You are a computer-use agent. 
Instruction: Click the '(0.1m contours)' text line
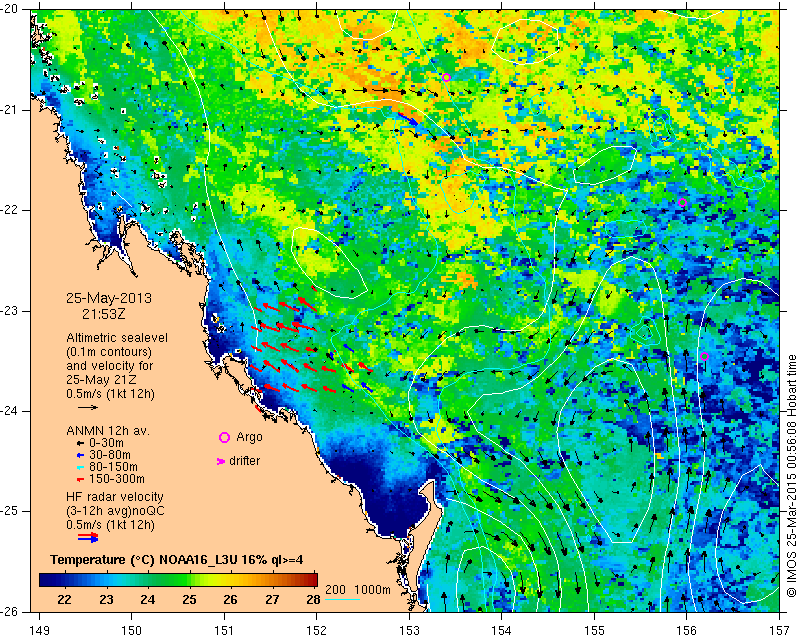[109, 352]
